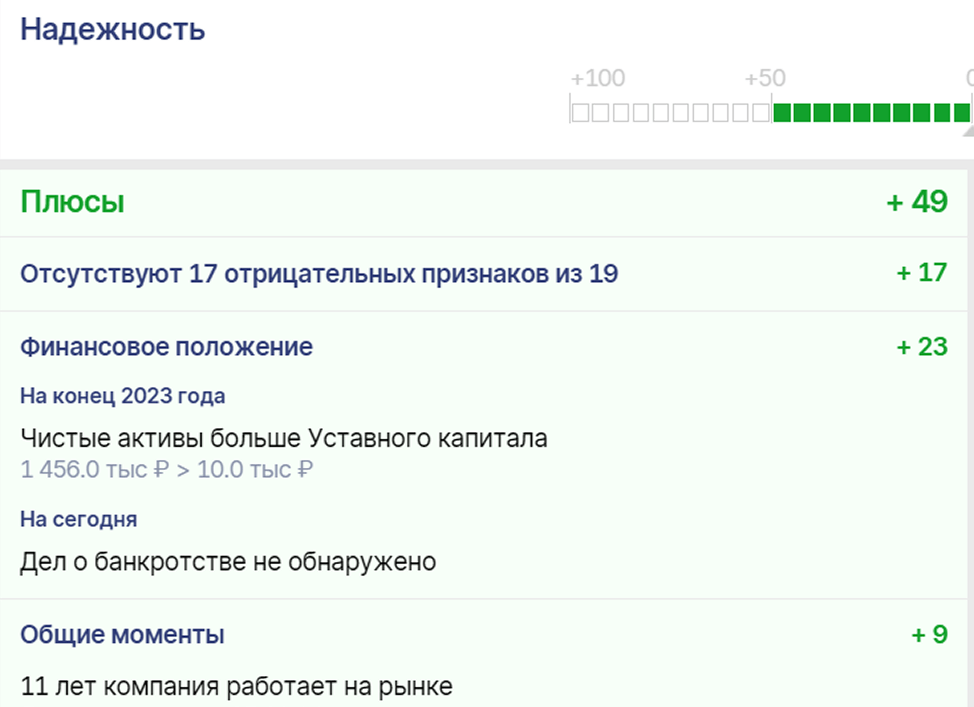Click the + 17 score value
Image resolution: width=974 pixels, height=707 pixels.
click(x=922, y=272)
